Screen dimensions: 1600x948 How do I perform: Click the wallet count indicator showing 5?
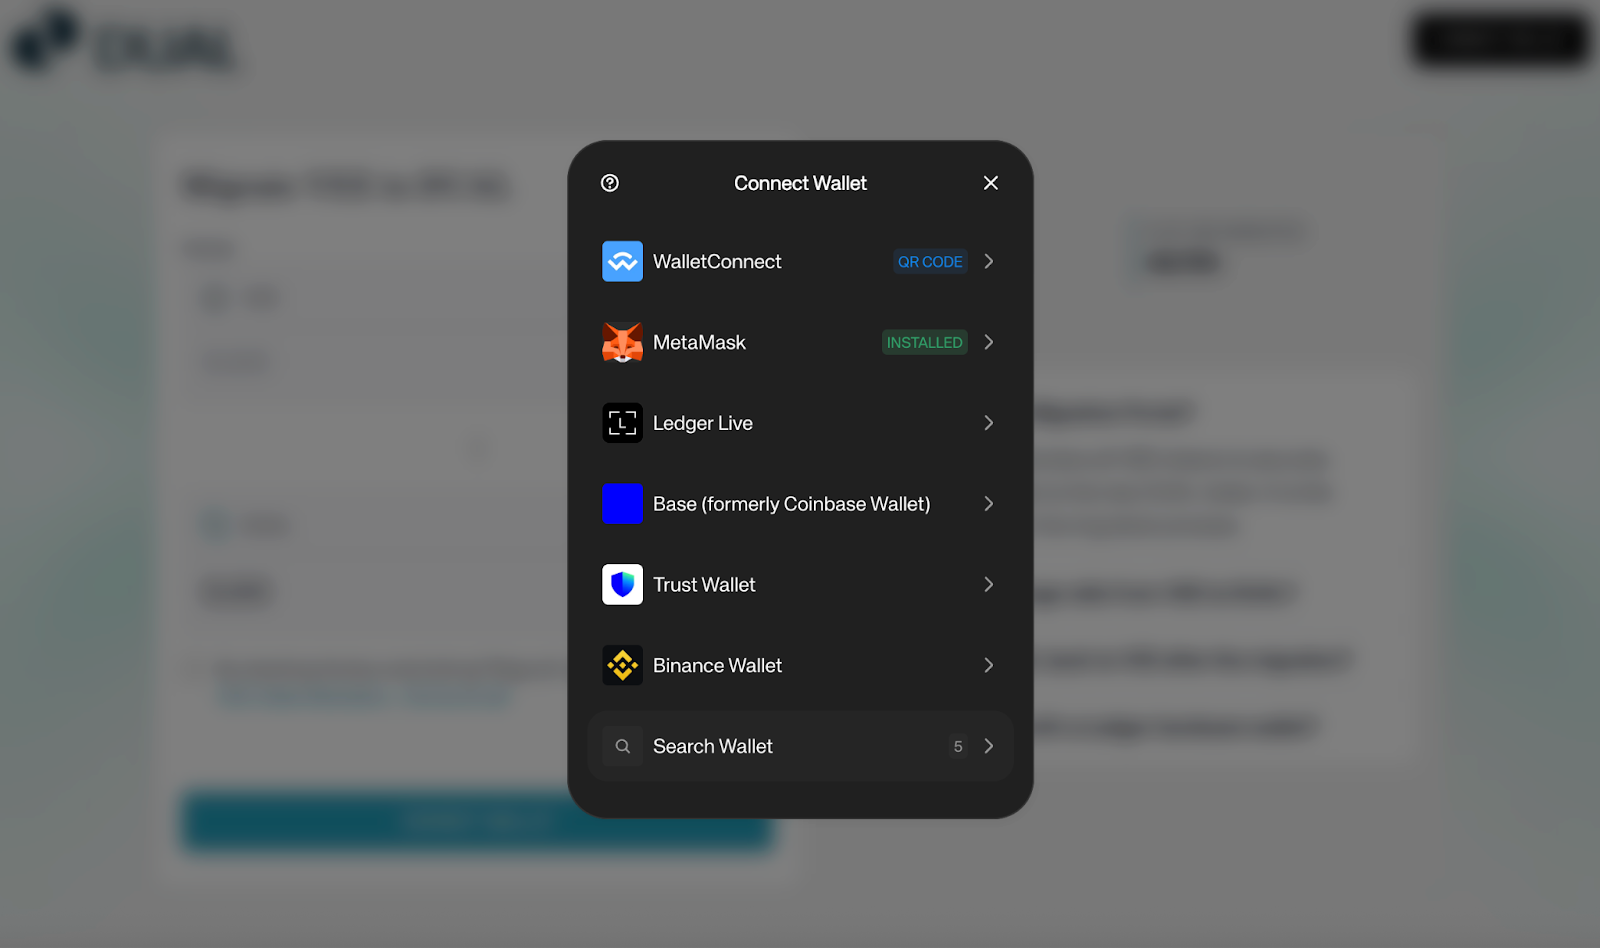957,746
